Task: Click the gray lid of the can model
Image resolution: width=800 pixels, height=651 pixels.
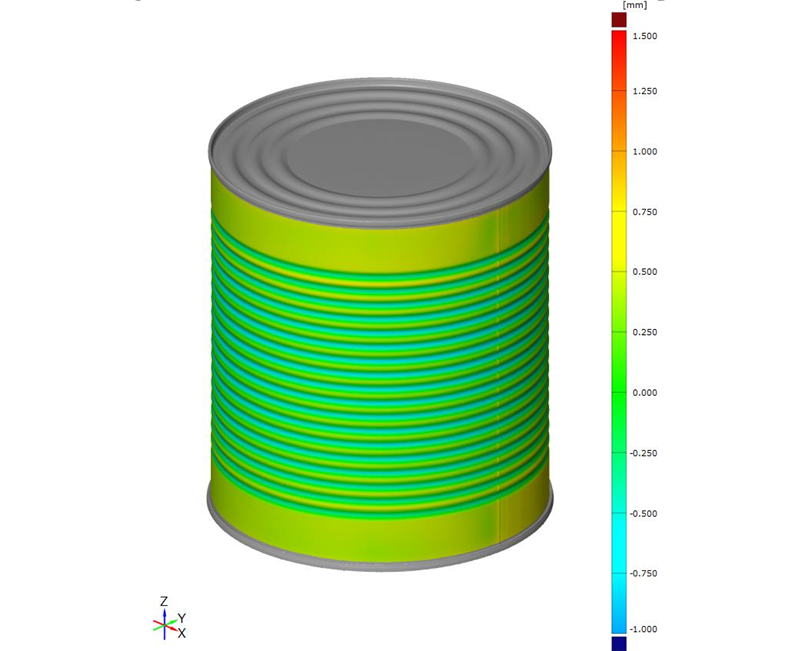Action: coord(380,153)
